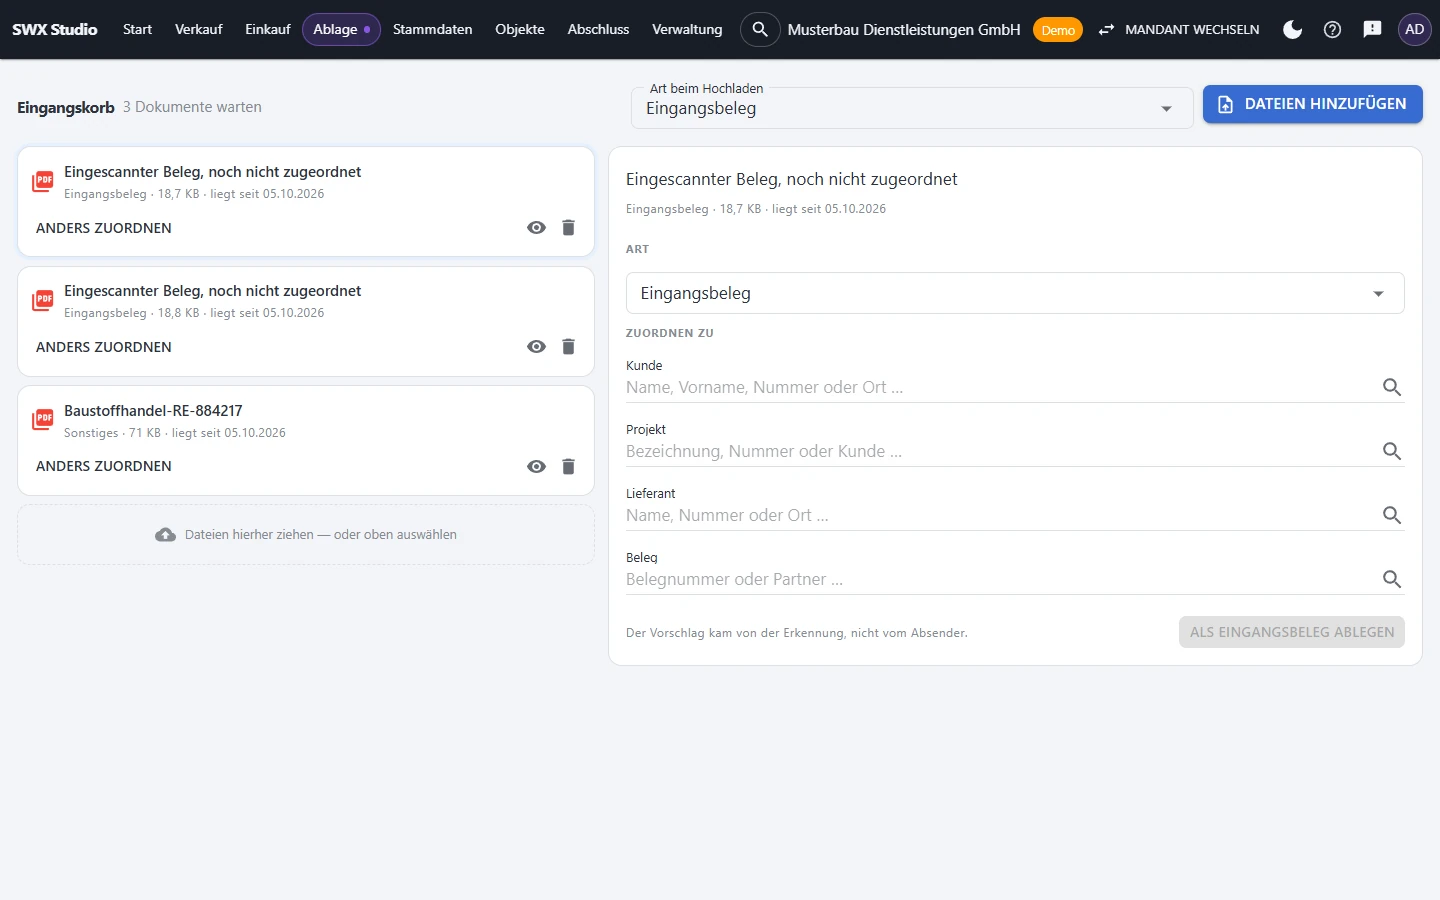Image resolution: width=1440 pixels, height=900 pixels.
Task: Open the AD user avatar menu
Action: pos(1414,30)
